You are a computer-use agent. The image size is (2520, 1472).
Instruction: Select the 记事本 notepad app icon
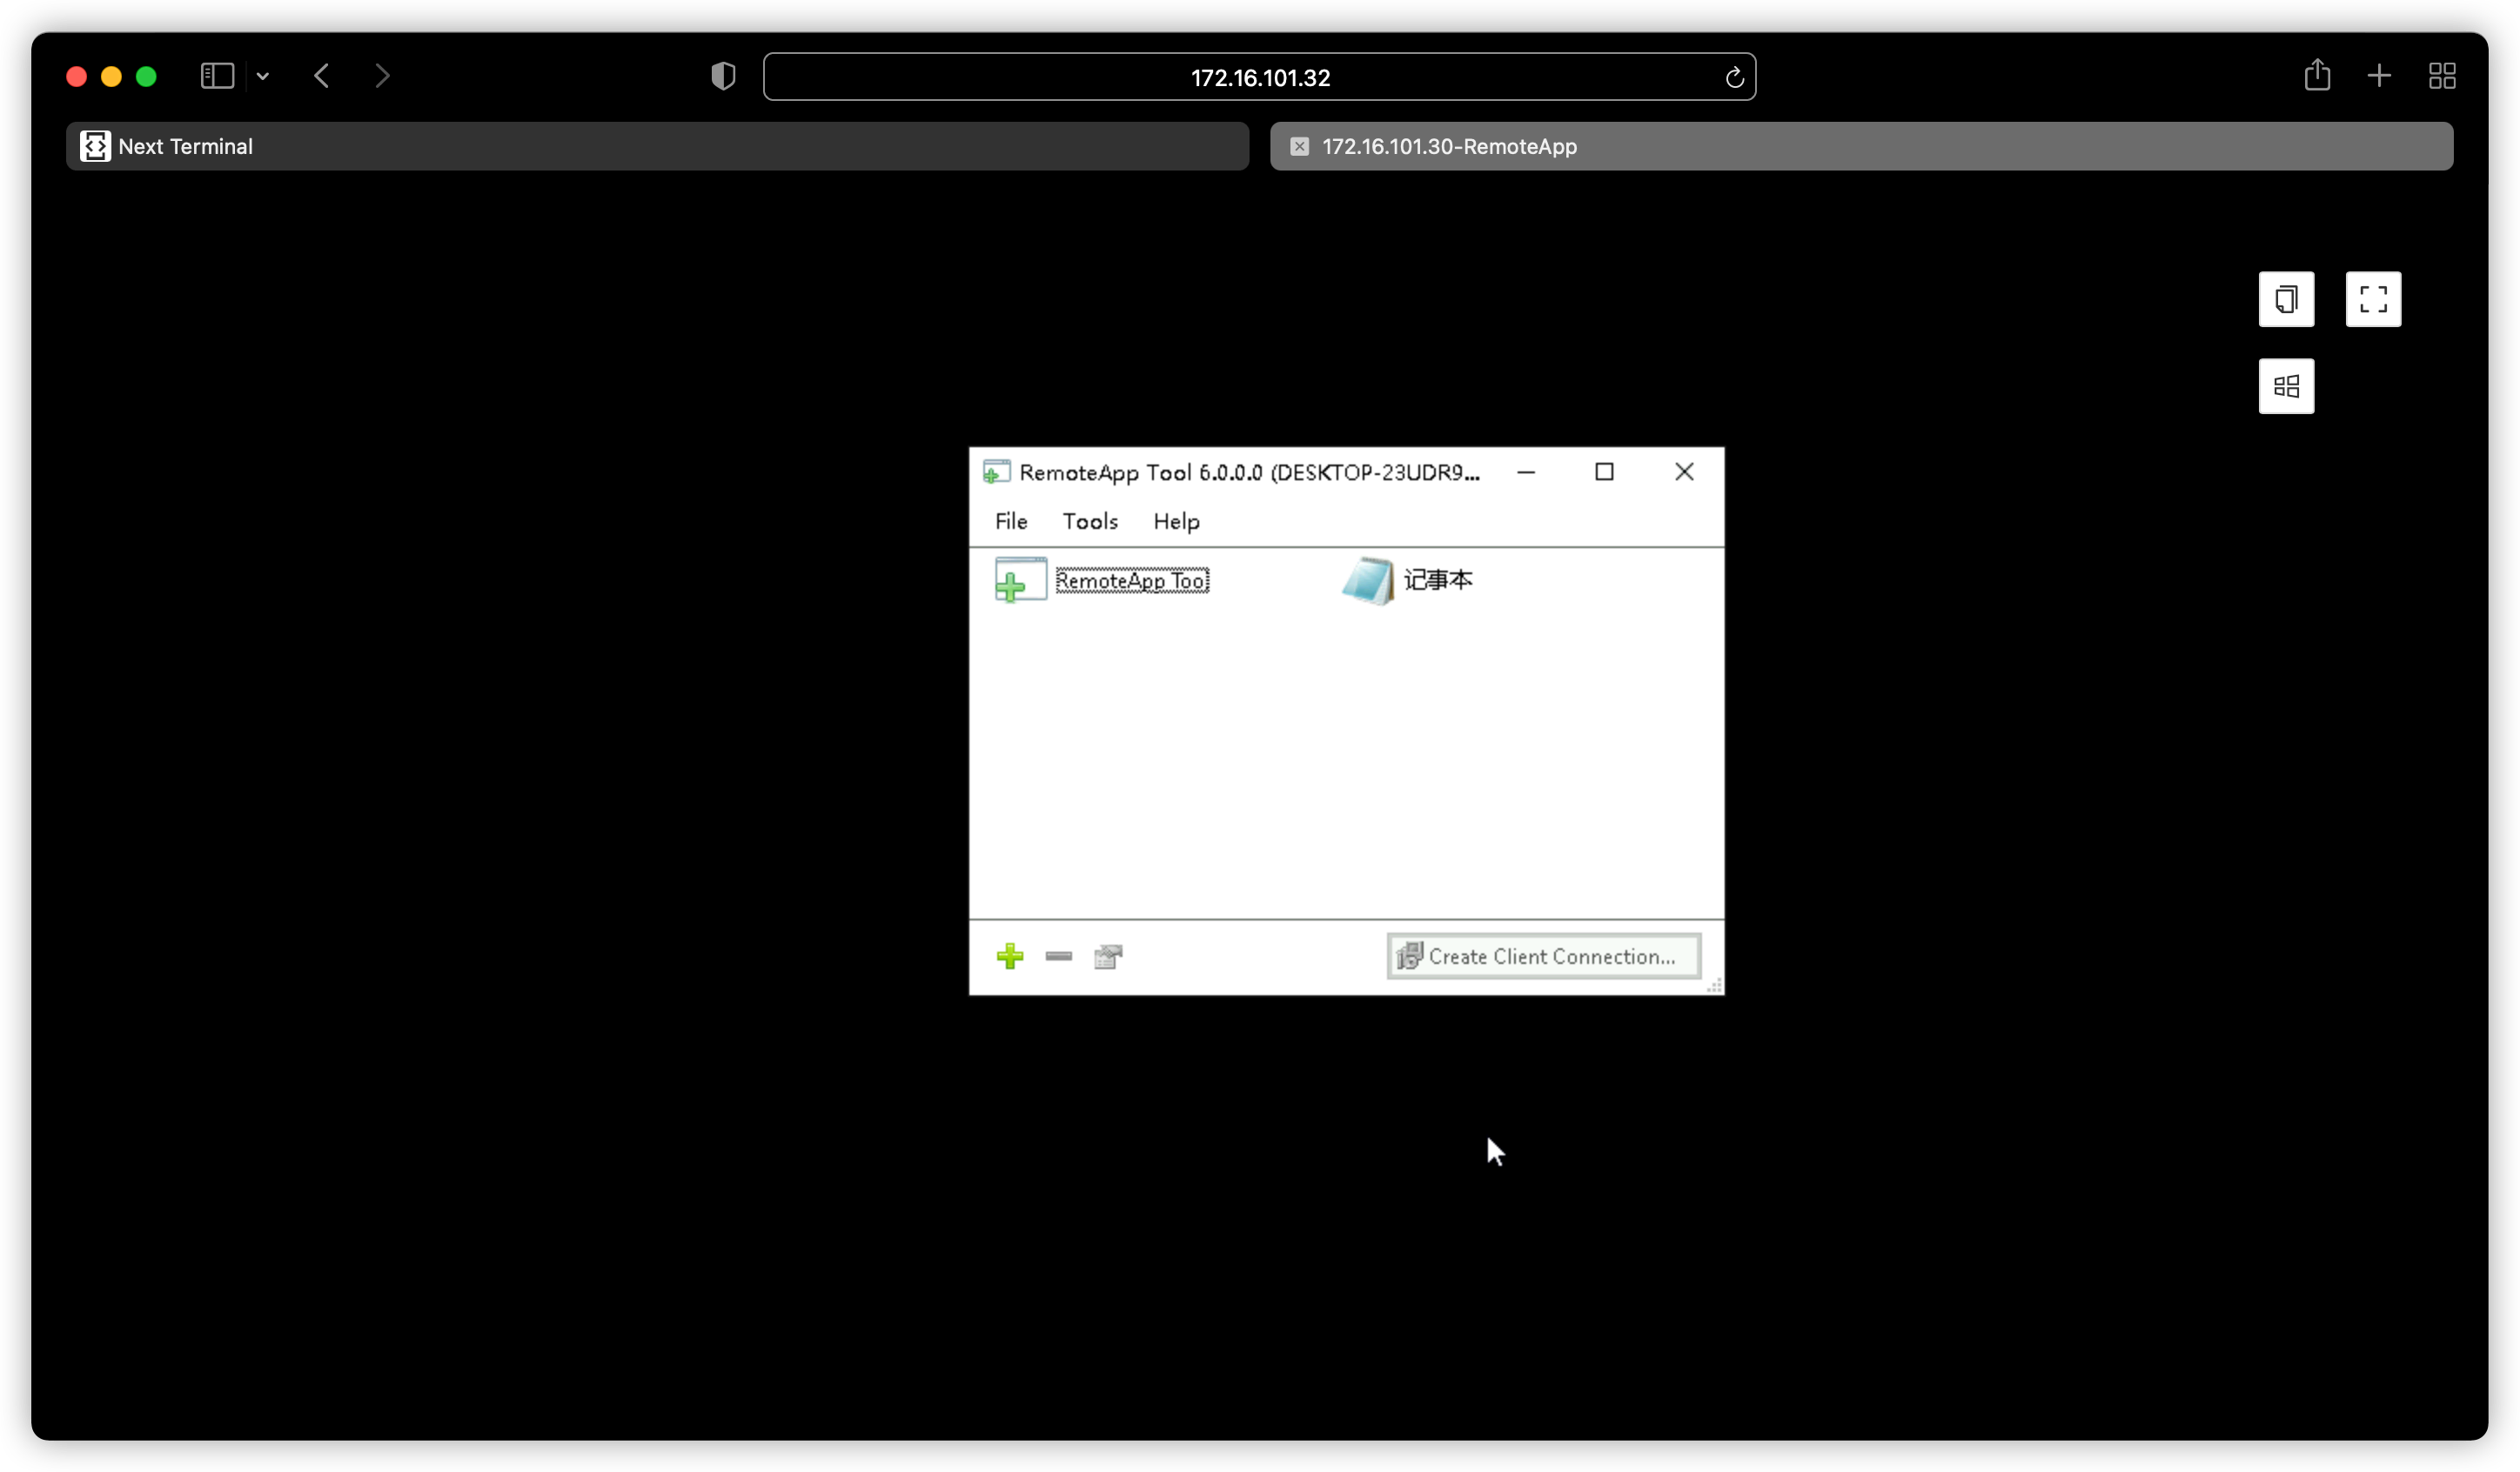(x=1367, y=581)
